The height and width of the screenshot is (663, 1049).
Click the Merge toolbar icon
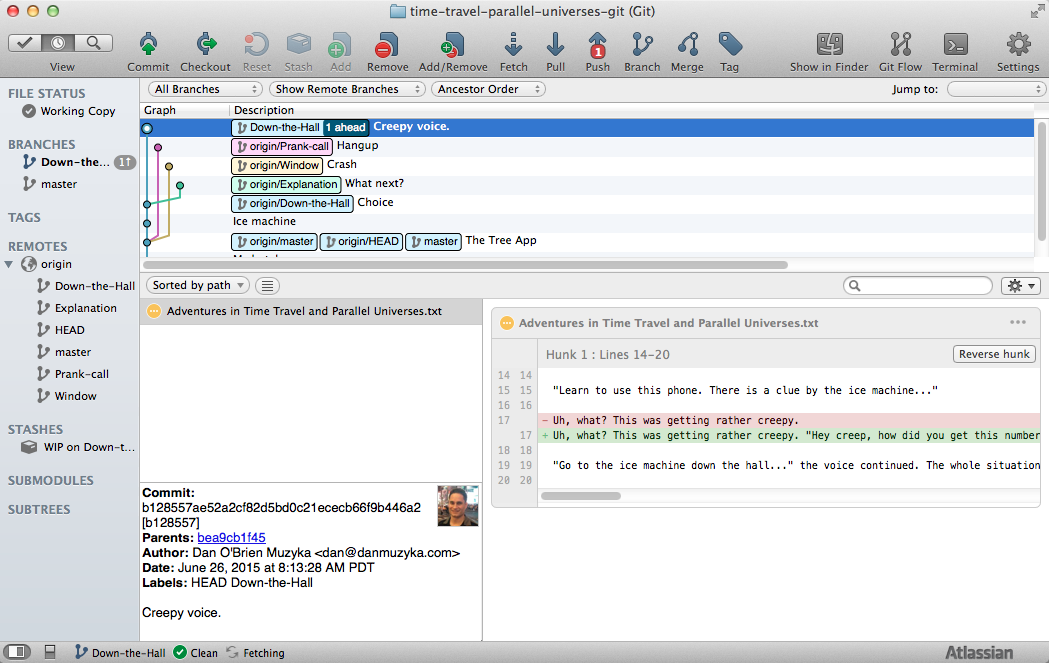(687, 45)
